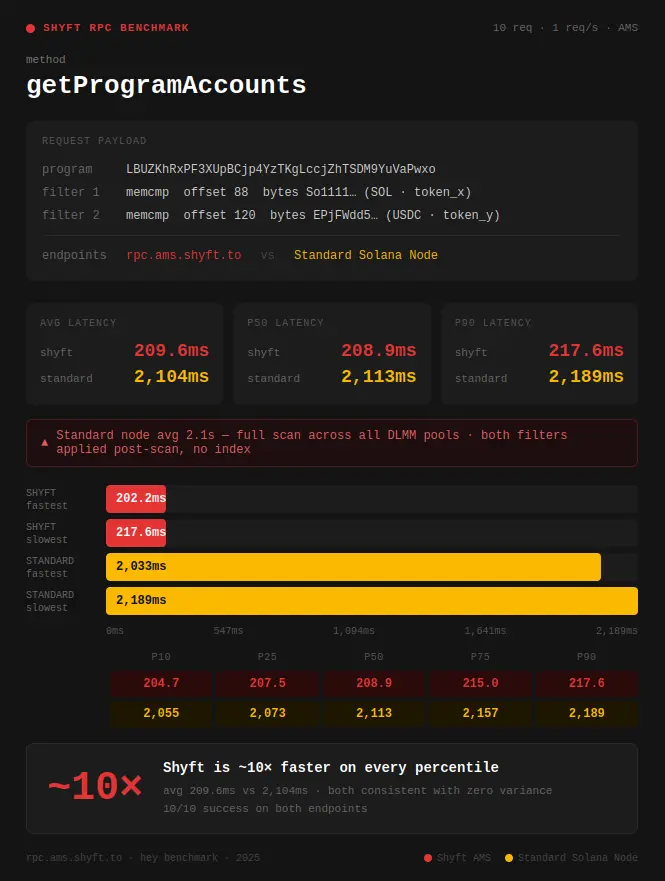The width and height of the screenshot is (665, 881).
Task: Click the P50 LATENCY shyft value 208.9ms
Action: tap(379, 351)
